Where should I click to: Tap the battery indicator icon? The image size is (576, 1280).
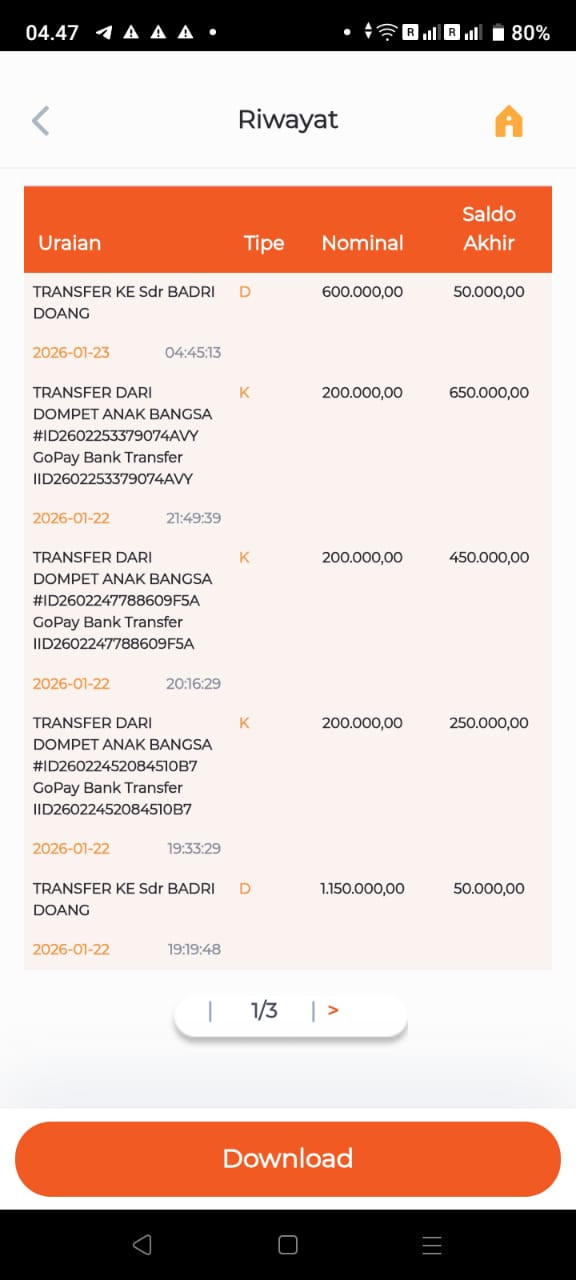(x=497, y=32)
